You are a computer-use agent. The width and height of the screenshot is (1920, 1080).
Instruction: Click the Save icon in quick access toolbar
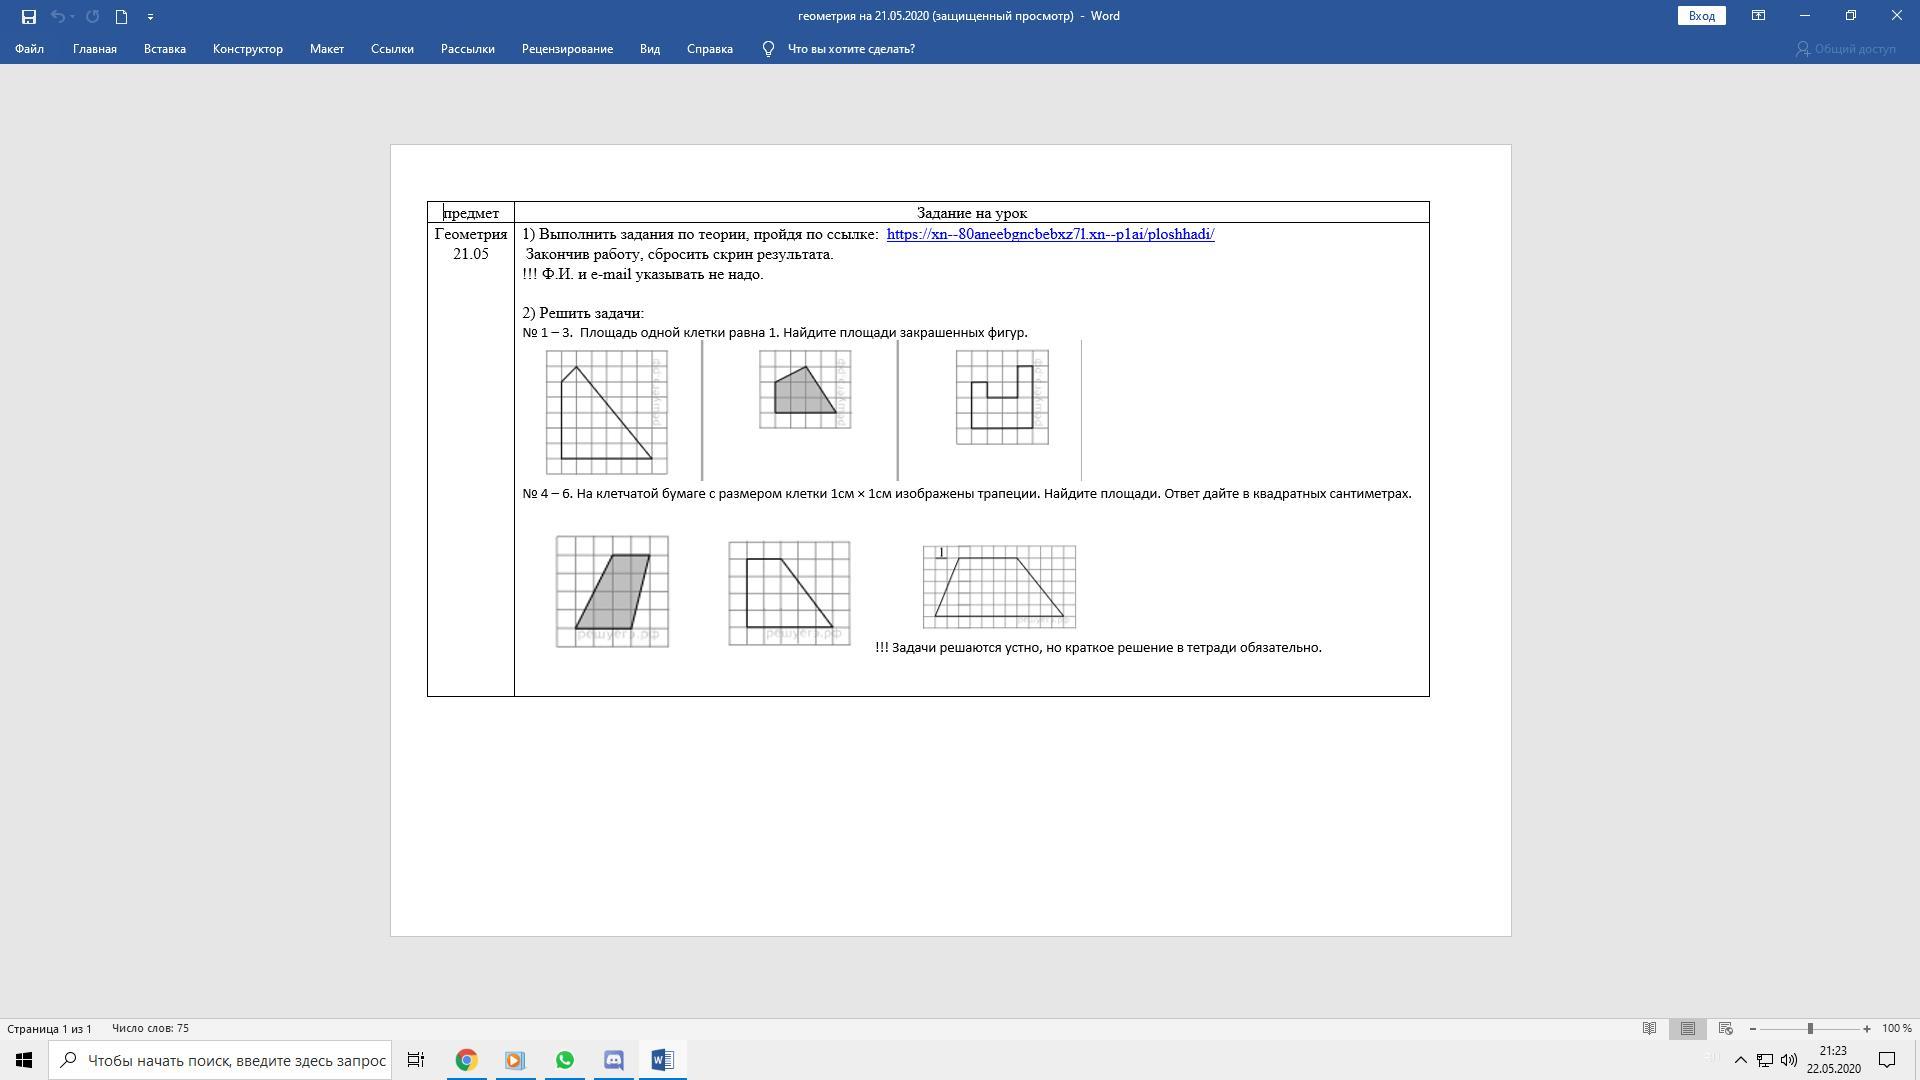click(28, 16)
